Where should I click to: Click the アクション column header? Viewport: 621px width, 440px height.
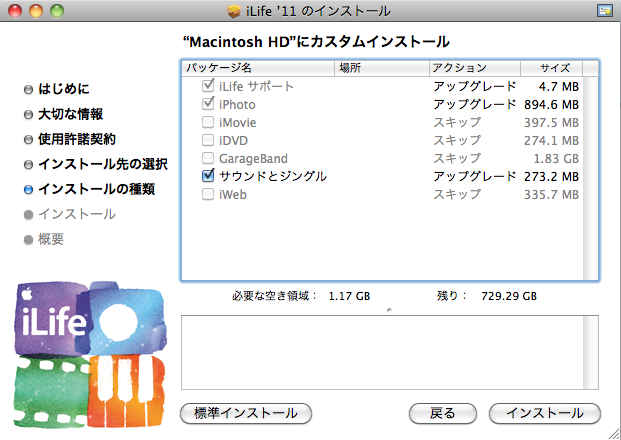point(475,68)
